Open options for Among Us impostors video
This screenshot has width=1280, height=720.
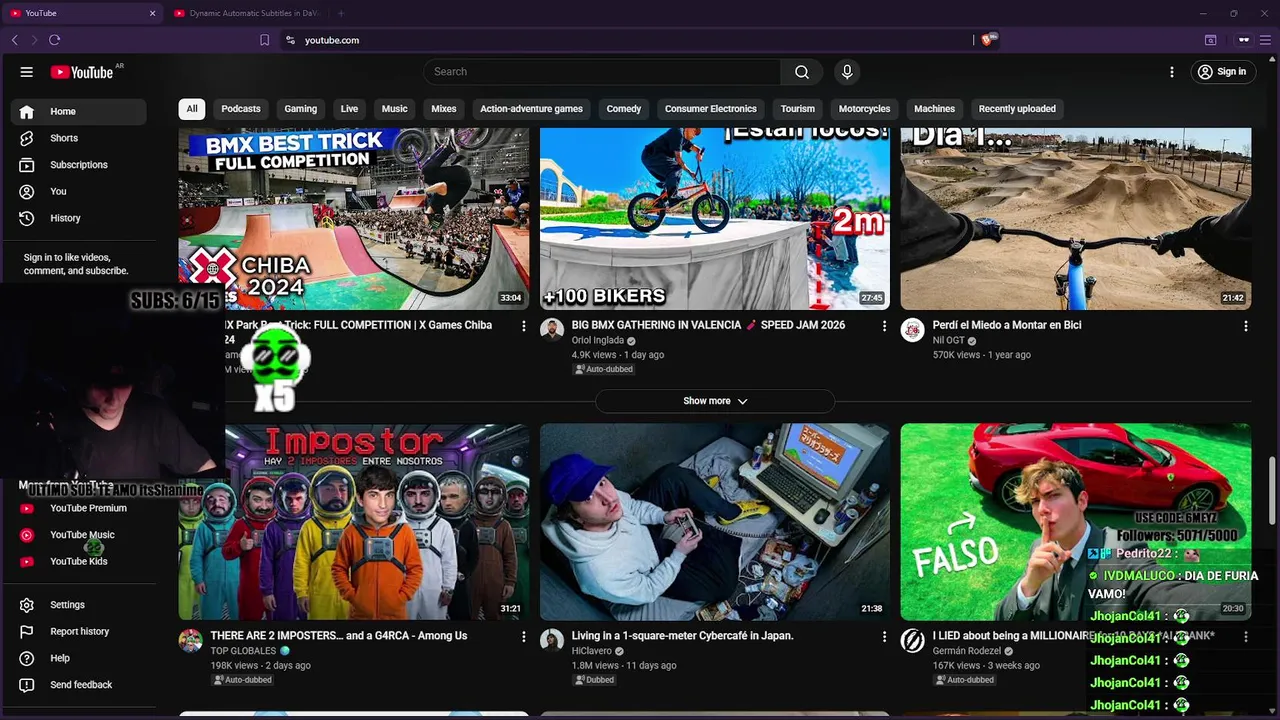point(524,636)
